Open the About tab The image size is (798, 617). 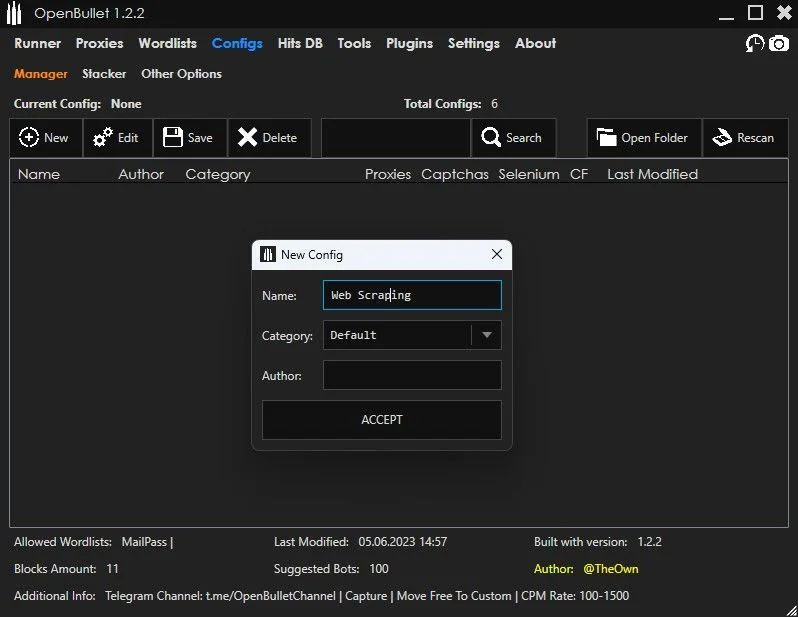tap(535, 43)
